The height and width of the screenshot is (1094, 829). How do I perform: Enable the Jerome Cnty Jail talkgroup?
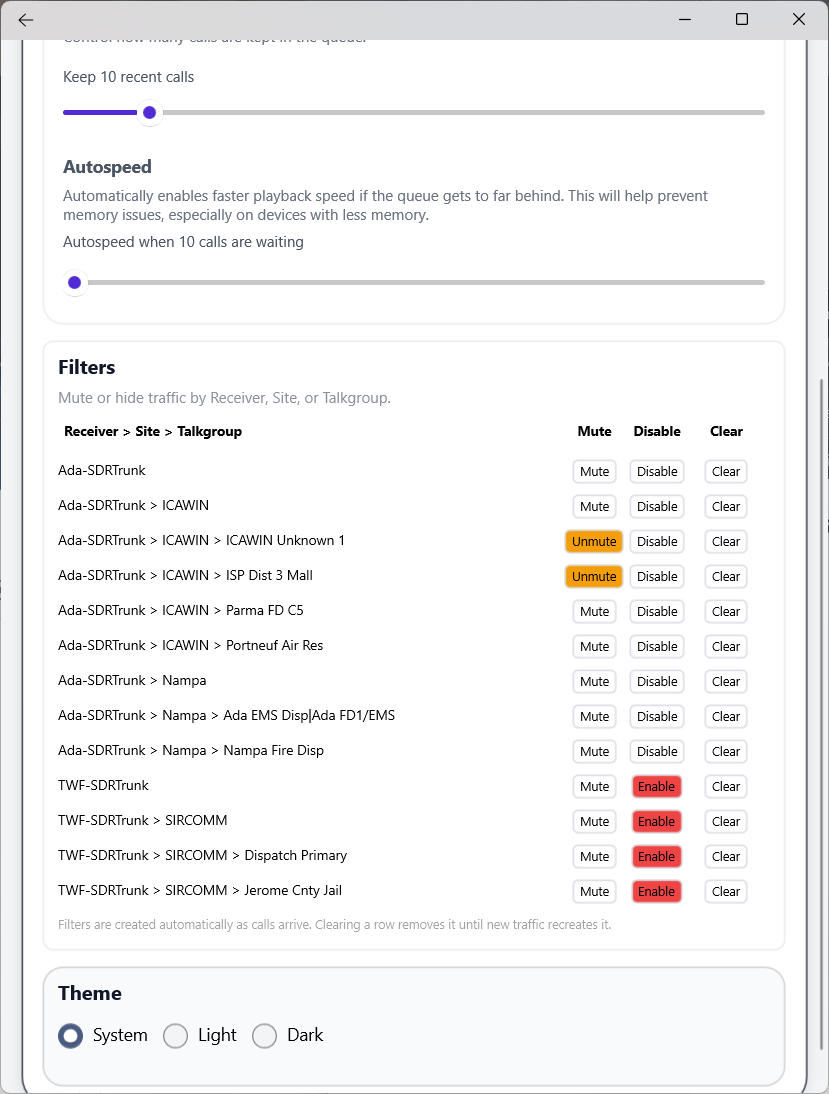point(656,891)
